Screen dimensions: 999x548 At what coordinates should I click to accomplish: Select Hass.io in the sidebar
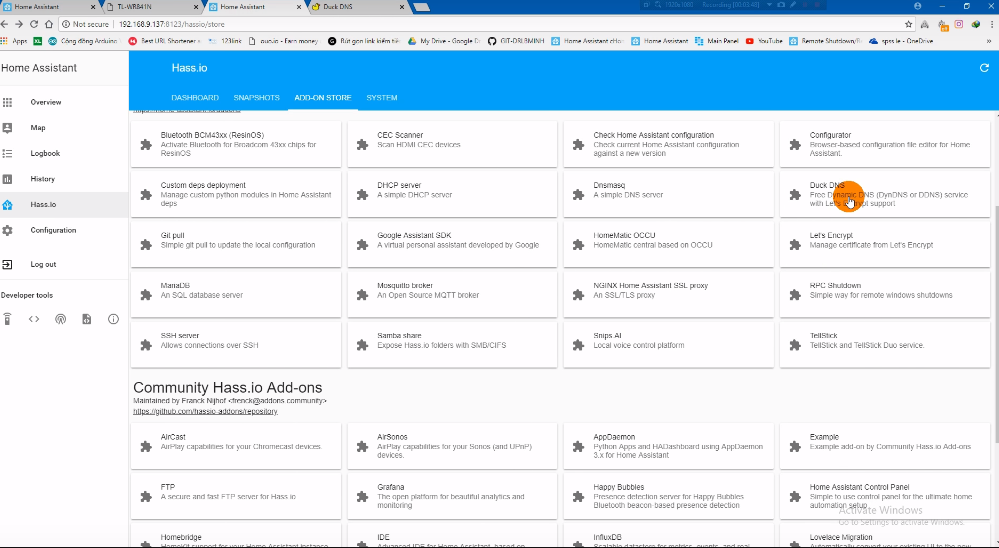[x=64, y=205]
